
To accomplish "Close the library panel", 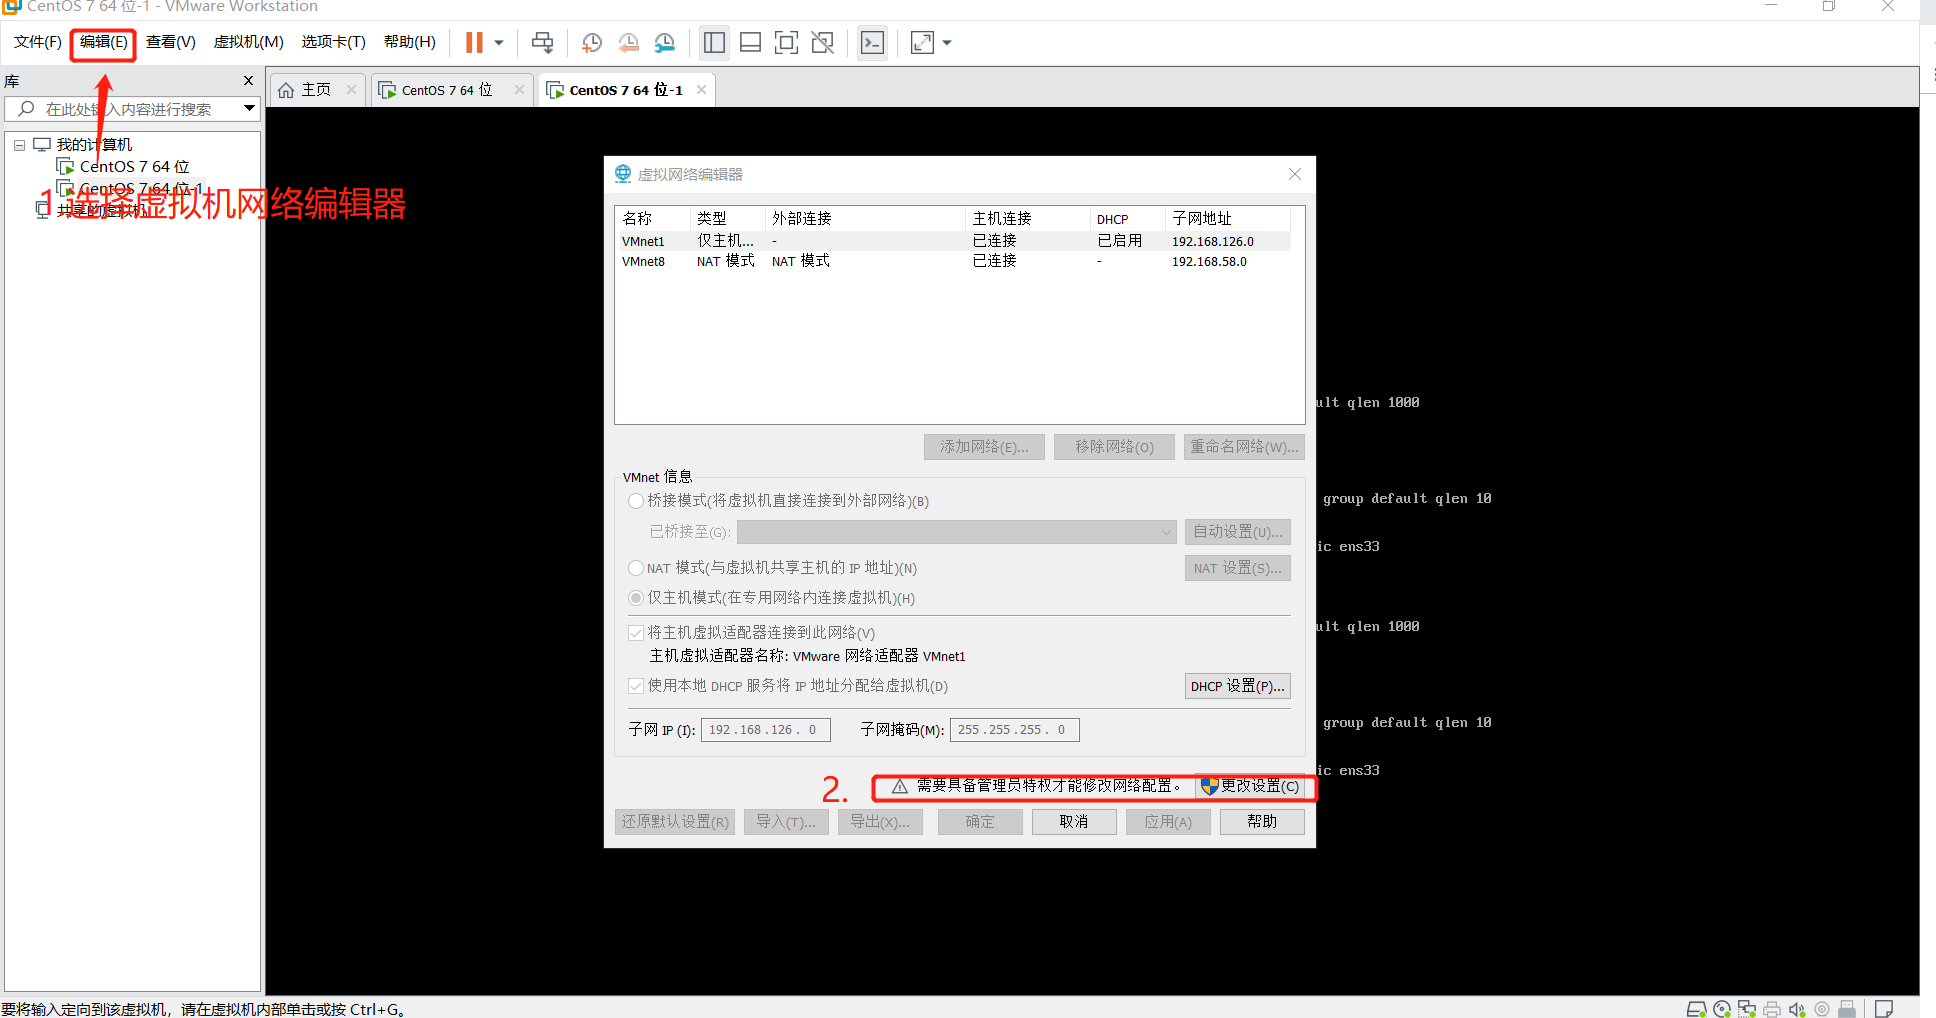I will (249, 81).
